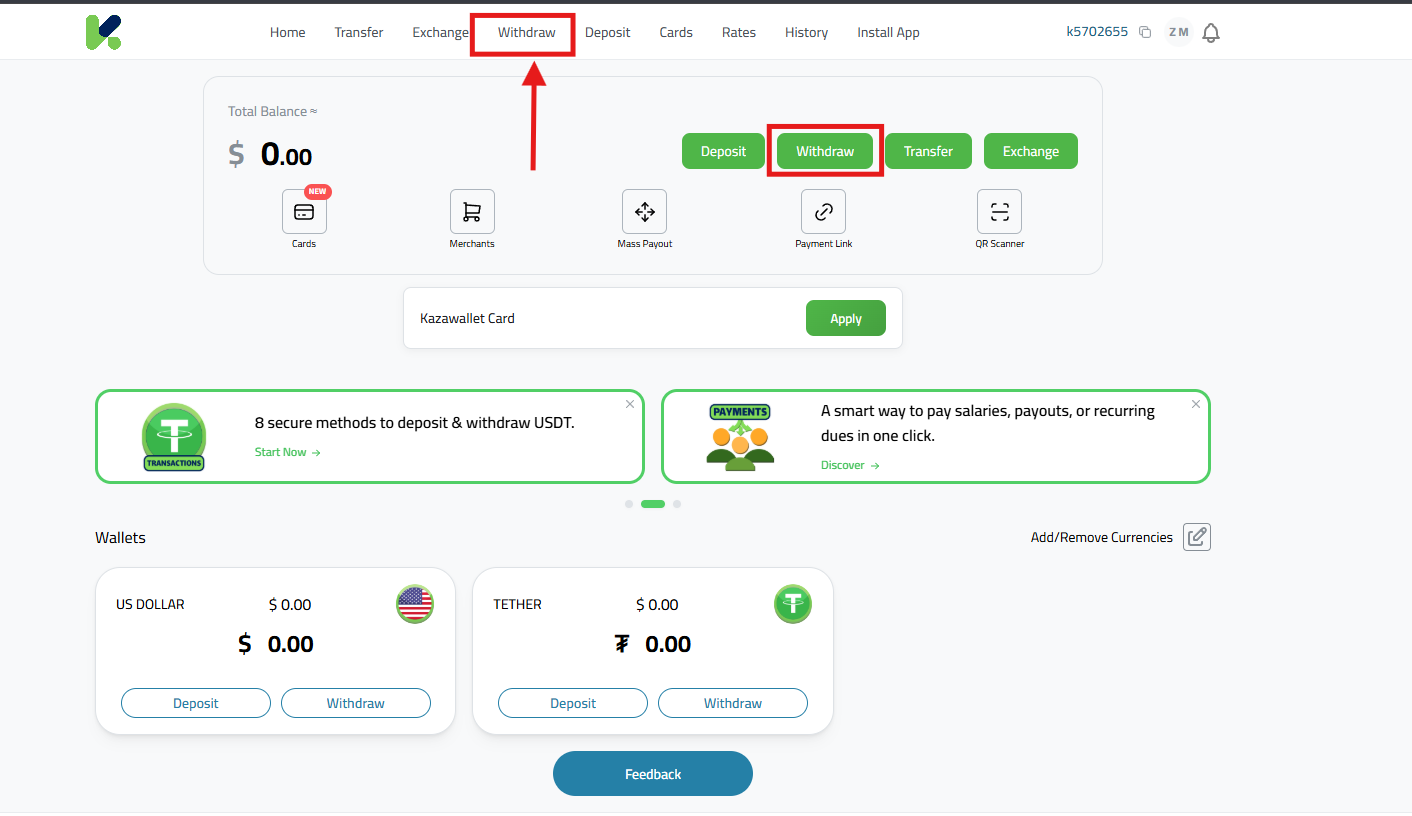Open the Cards icon with NEW badge

[x=304, y=212]
